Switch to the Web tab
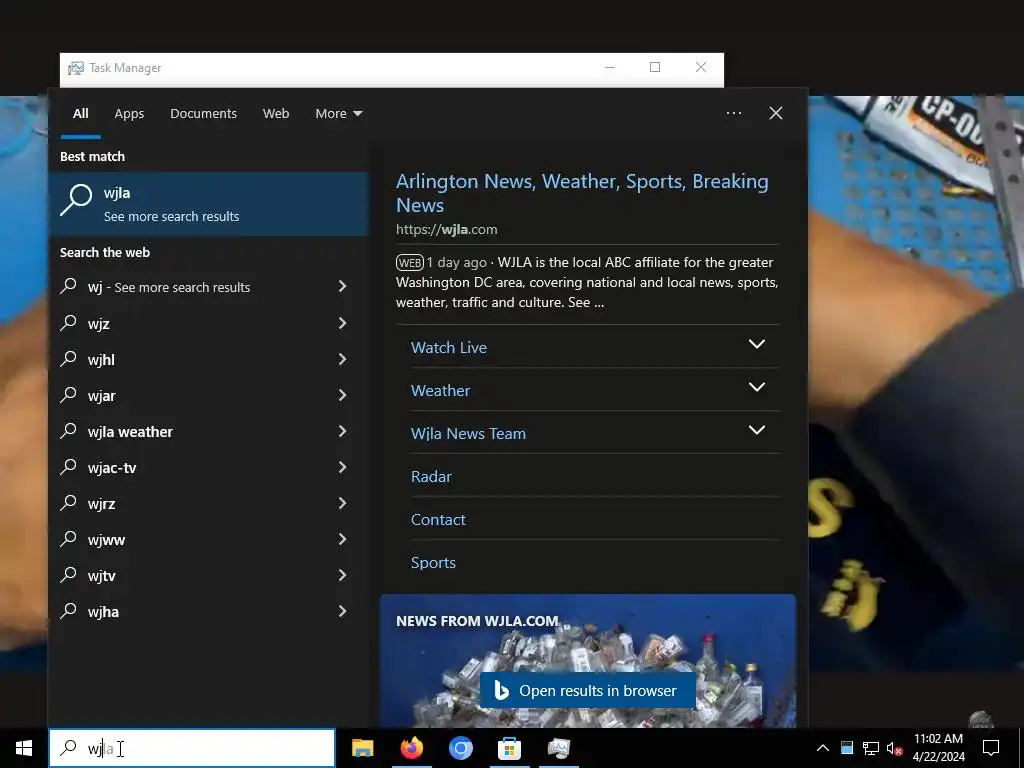Image resolution: width=1024 pixels, height=768 pixels. tap(276, 113)
